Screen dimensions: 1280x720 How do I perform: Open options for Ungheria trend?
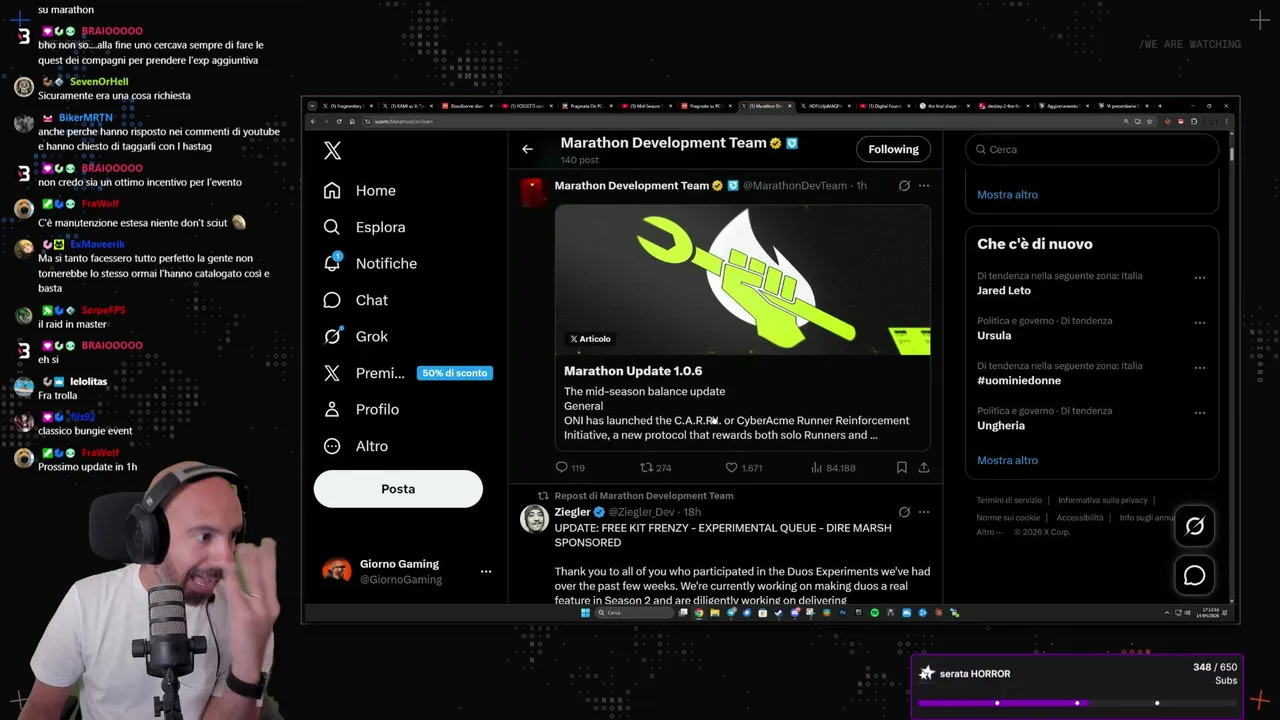[1199, 412]
